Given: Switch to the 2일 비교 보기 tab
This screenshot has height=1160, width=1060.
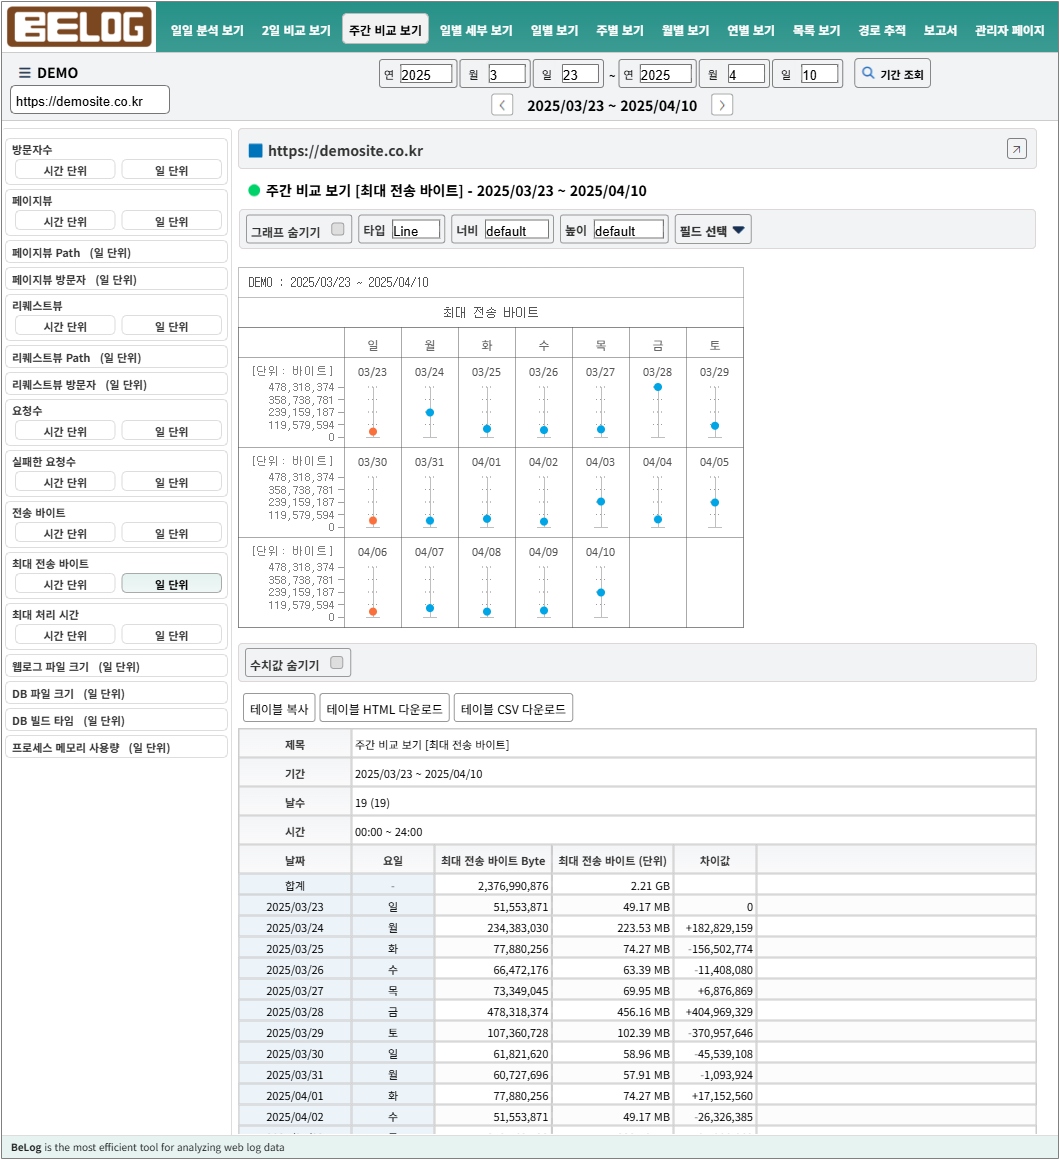Looking at the screenshot, I should 296,30.
